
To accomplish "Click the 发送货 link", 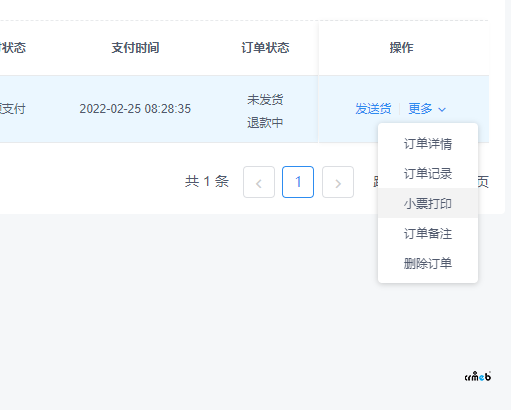I will [373, 109].
